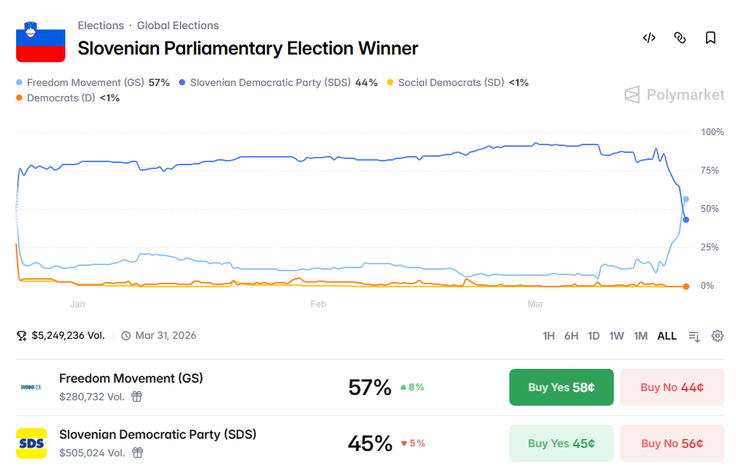Open chart settings gear icon
736x471 pixels.
717,336
